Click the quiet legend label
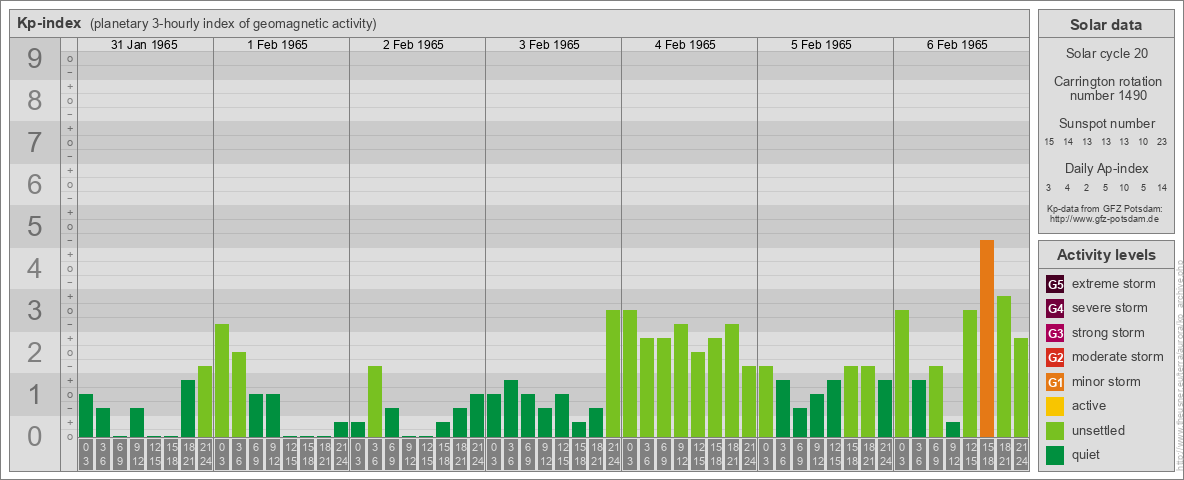 (x=1087, y=455)
